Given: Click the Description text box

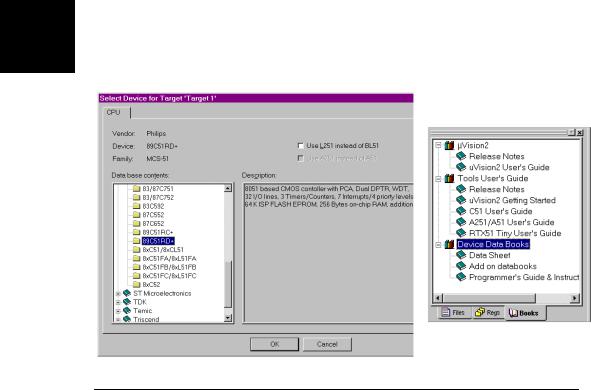Looking at the screenshot, I should [328, 253].
